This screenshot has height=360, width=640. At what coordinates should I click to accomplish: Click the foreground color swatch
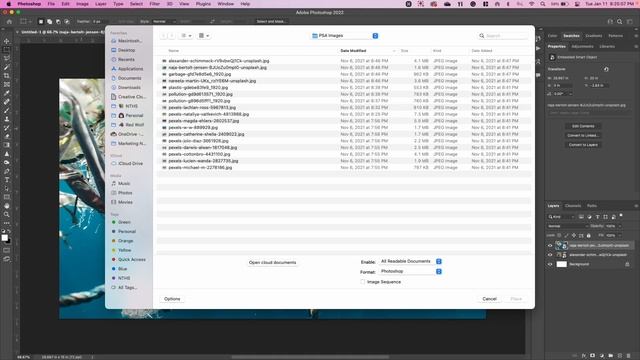click(x=4, y=238)
